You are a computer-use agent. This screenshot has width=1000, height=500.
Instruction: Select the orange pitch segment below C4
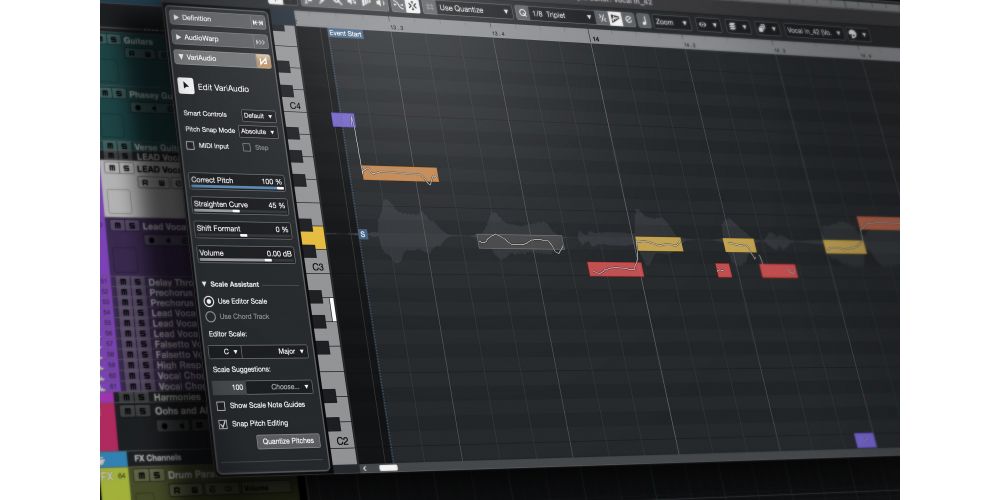pyautogui.click(x=400, y=174)
